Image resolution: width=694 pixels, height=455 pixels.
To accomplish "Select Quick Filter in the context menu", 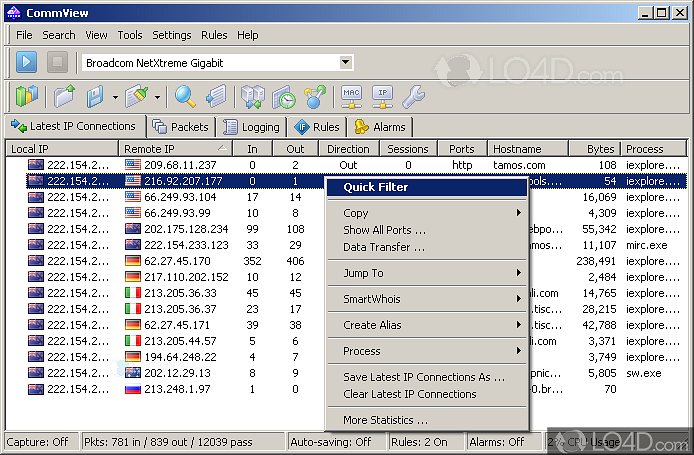I will point(427,187).
